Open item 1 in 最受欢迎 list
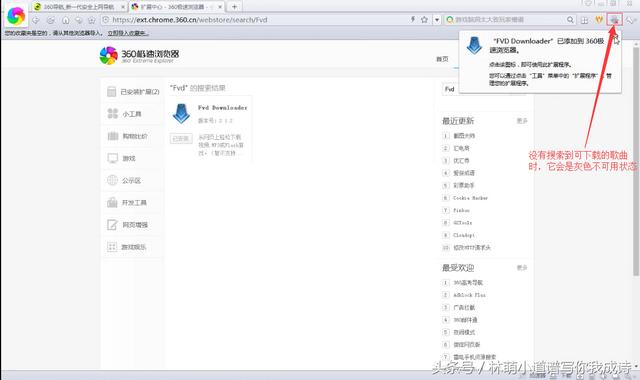This screenshot has width=640, height=380. (x=468, y=282)
